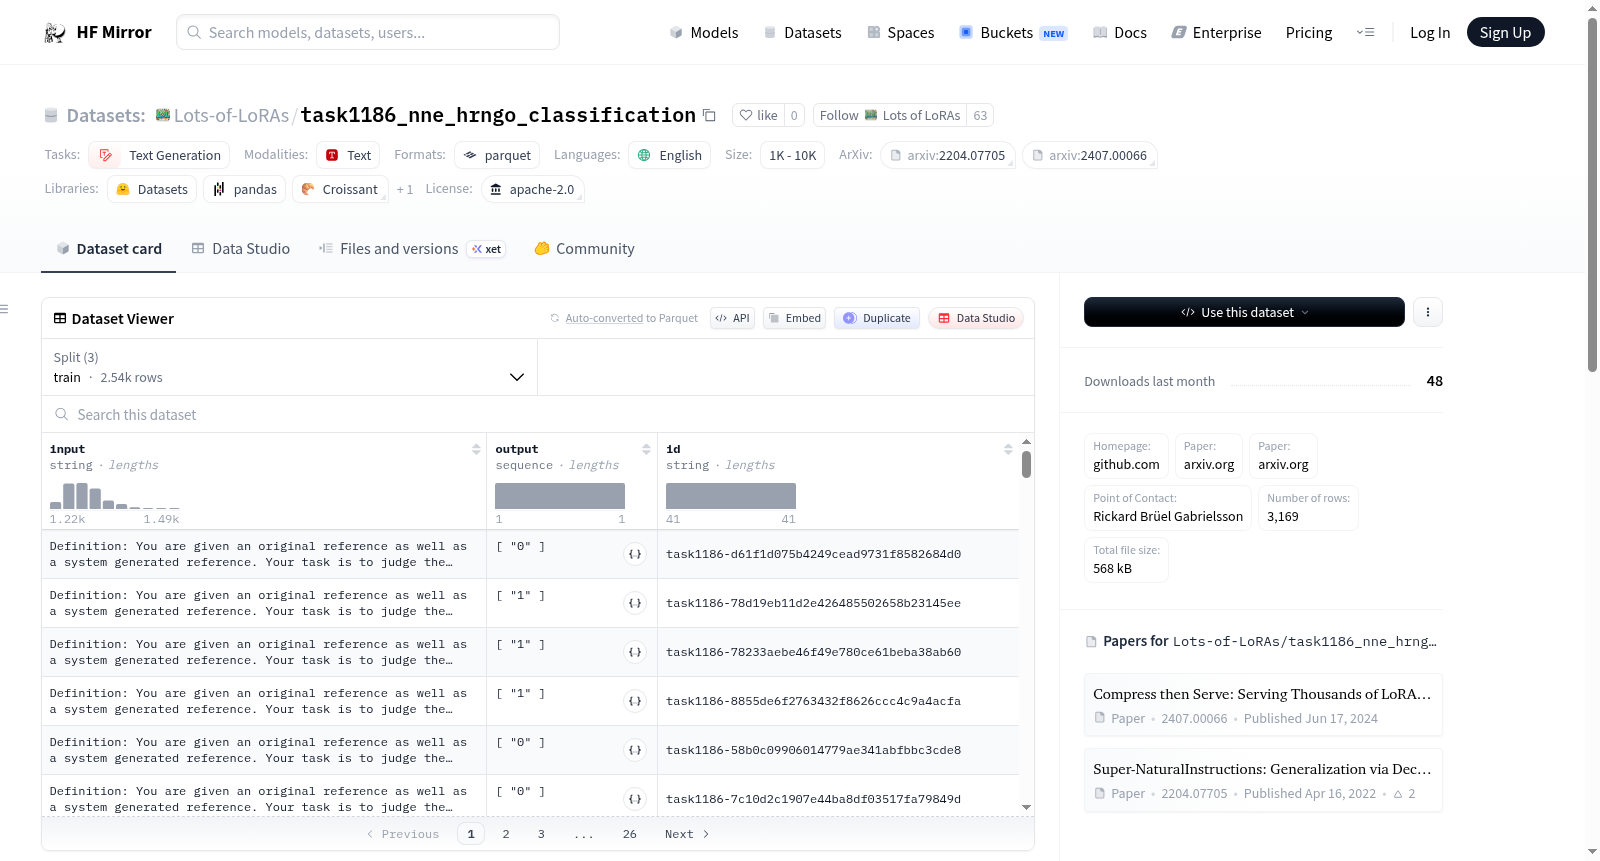Expand JSON for the d61f1d075b row output
The image size is (1600, 861).
click(635, 554)
